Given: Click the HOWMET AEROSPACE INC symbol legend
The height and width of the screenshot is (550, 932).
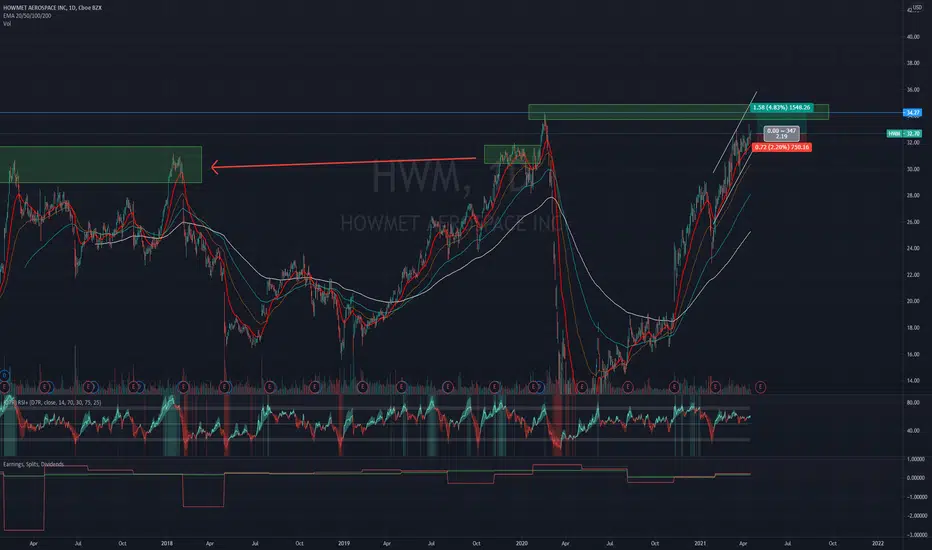Looking at the screenshot, I should tap(52, 8).
